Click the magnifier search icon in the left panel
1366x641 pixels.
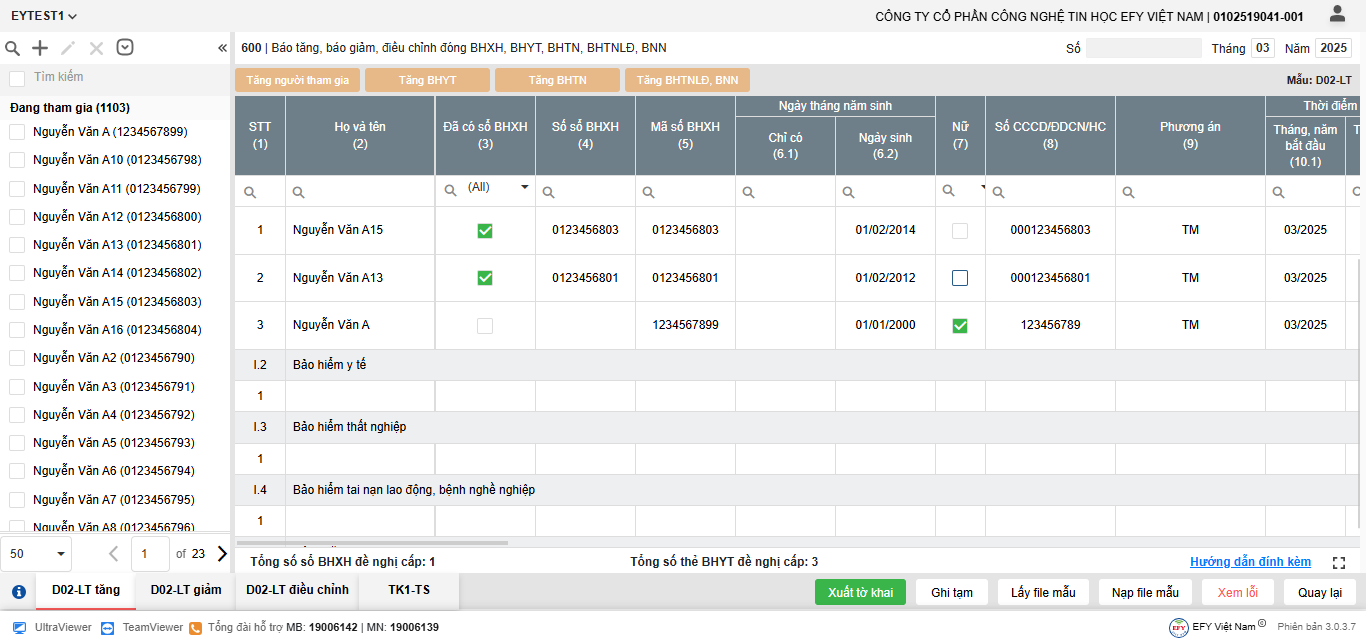click(13, 48)
